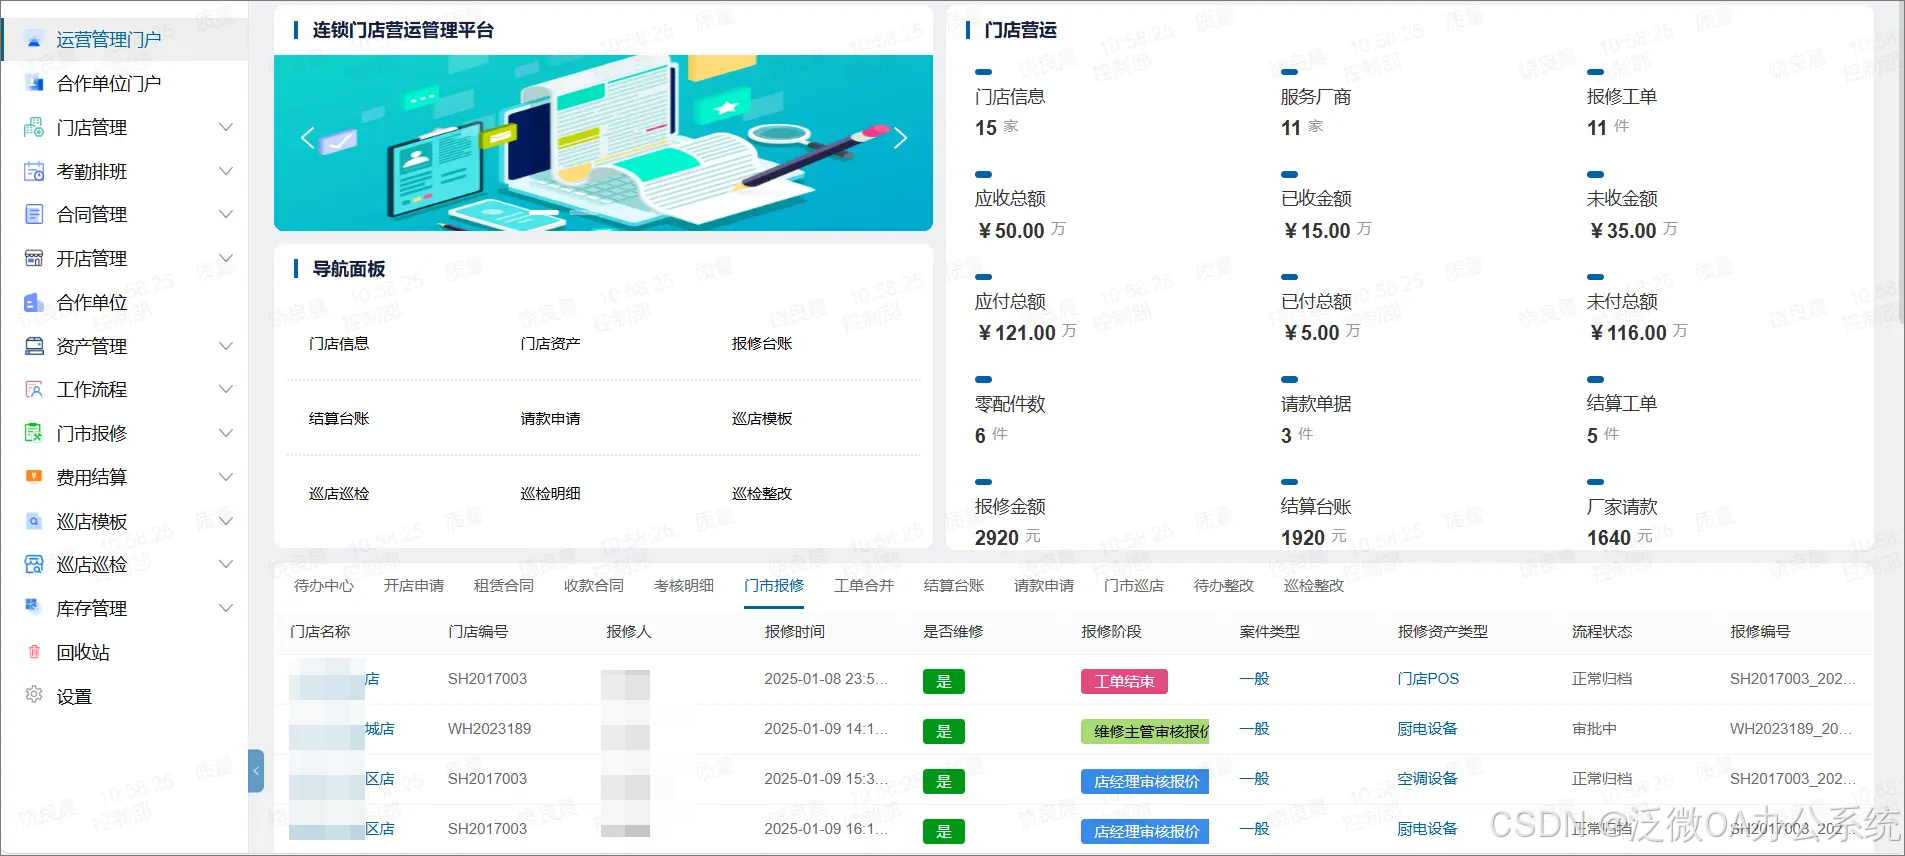Viewport: 1905px width, 856px height.
Task: Click the 考勤排班 calendar icon
Action: 34,171
